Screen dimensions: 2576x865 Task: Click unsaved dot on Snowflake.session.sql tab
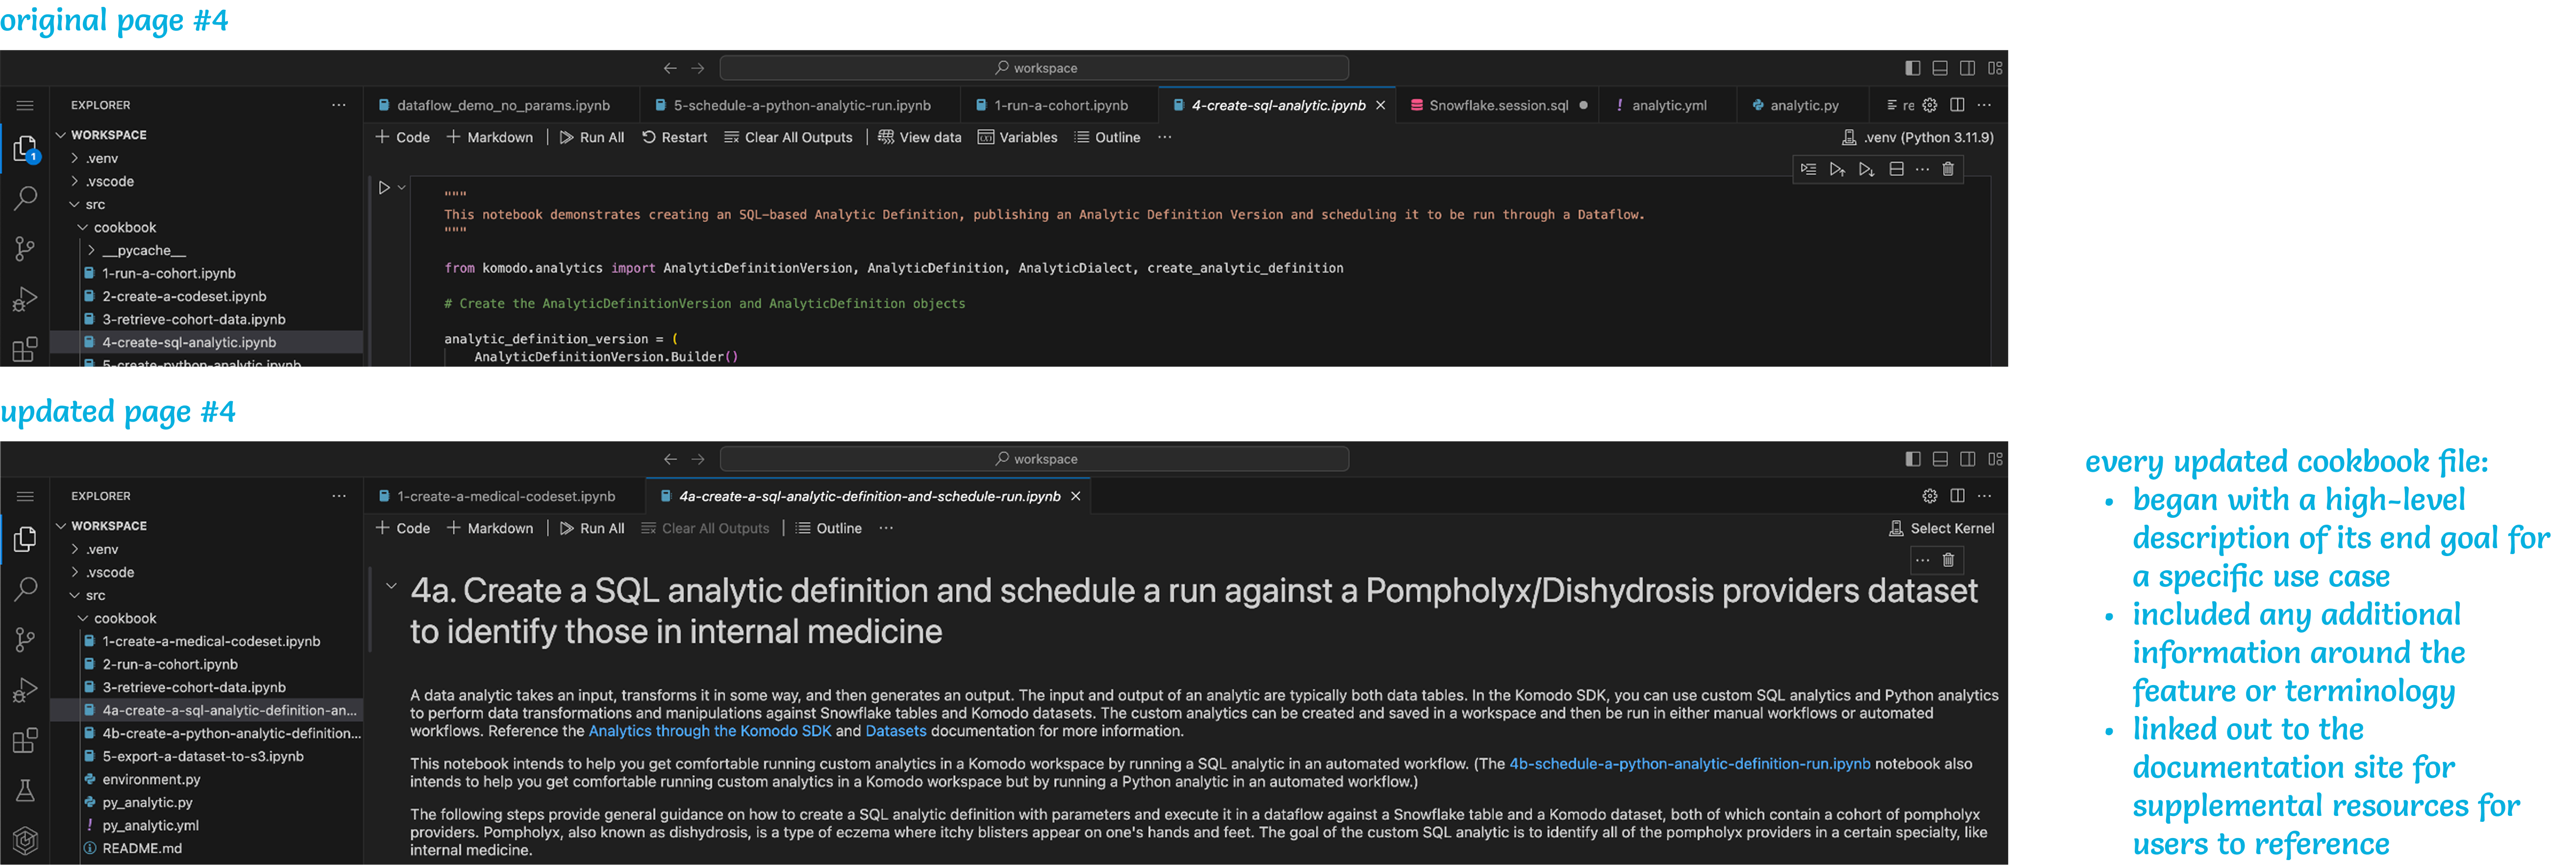[x=1583, y=105]
